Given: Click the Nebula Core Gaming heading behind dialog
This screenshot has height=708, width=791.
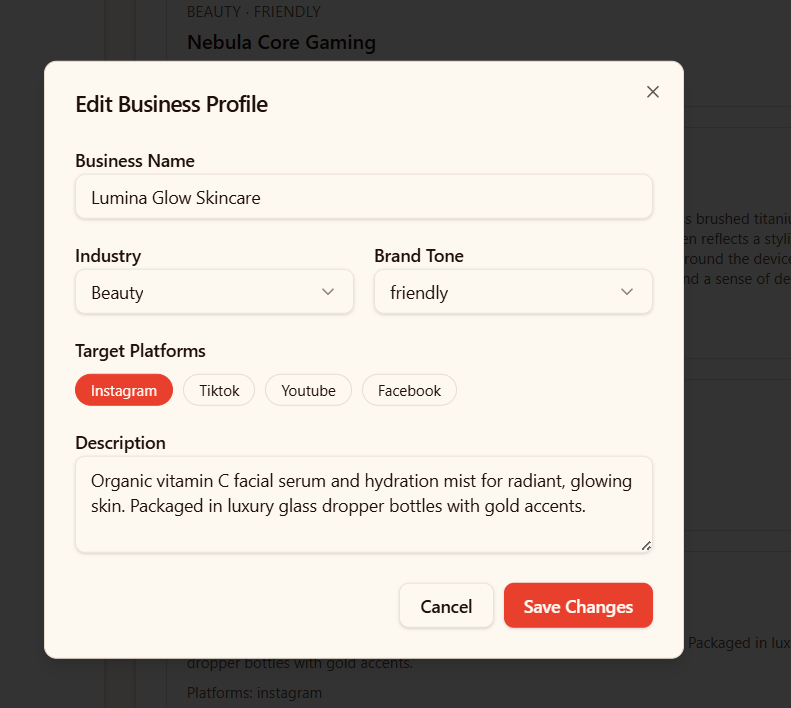Looking at the screenshot, I should click(x=281, y=42).
